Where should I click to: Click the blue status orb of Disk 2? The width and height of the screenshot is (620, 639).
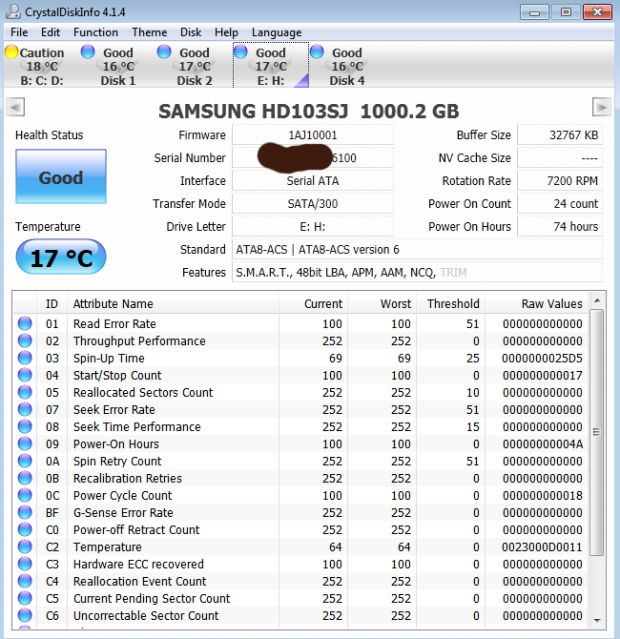pyautogui.click(x=164, y=52)
